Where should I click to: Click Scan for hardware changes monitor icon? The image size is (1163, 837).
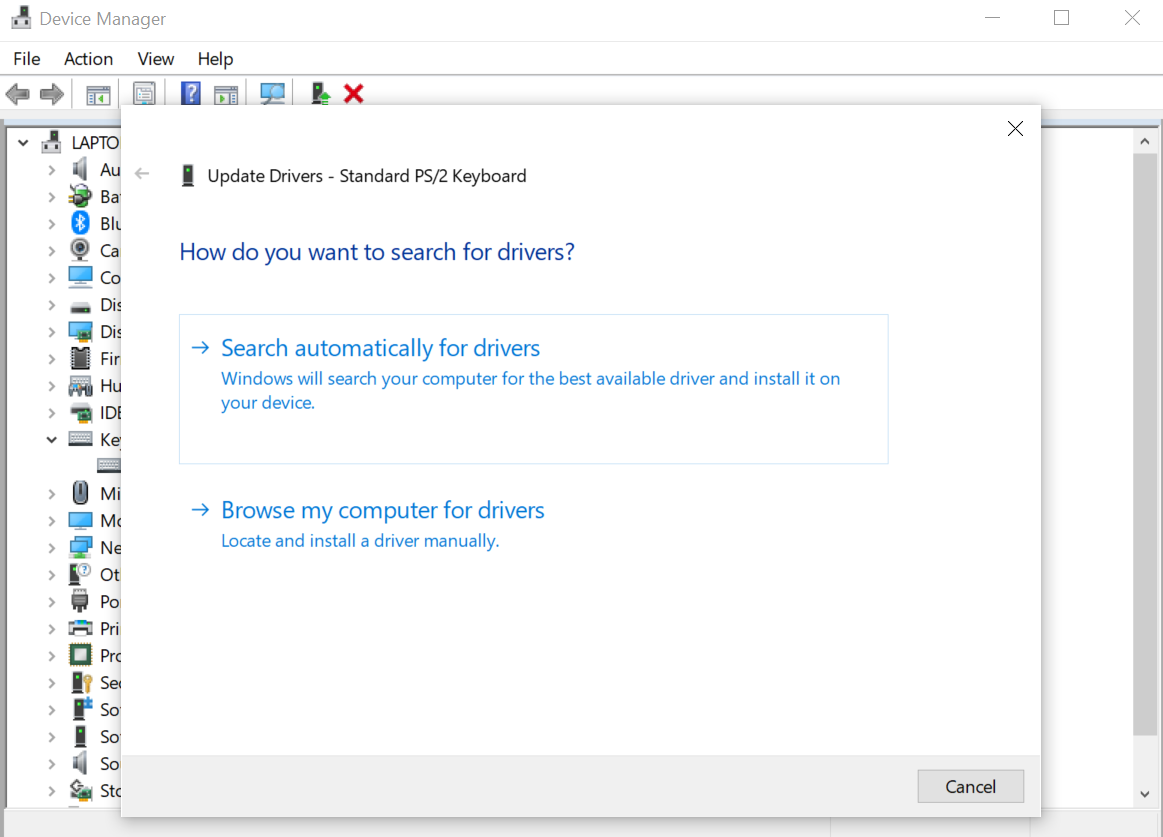[x=272, y=93]
